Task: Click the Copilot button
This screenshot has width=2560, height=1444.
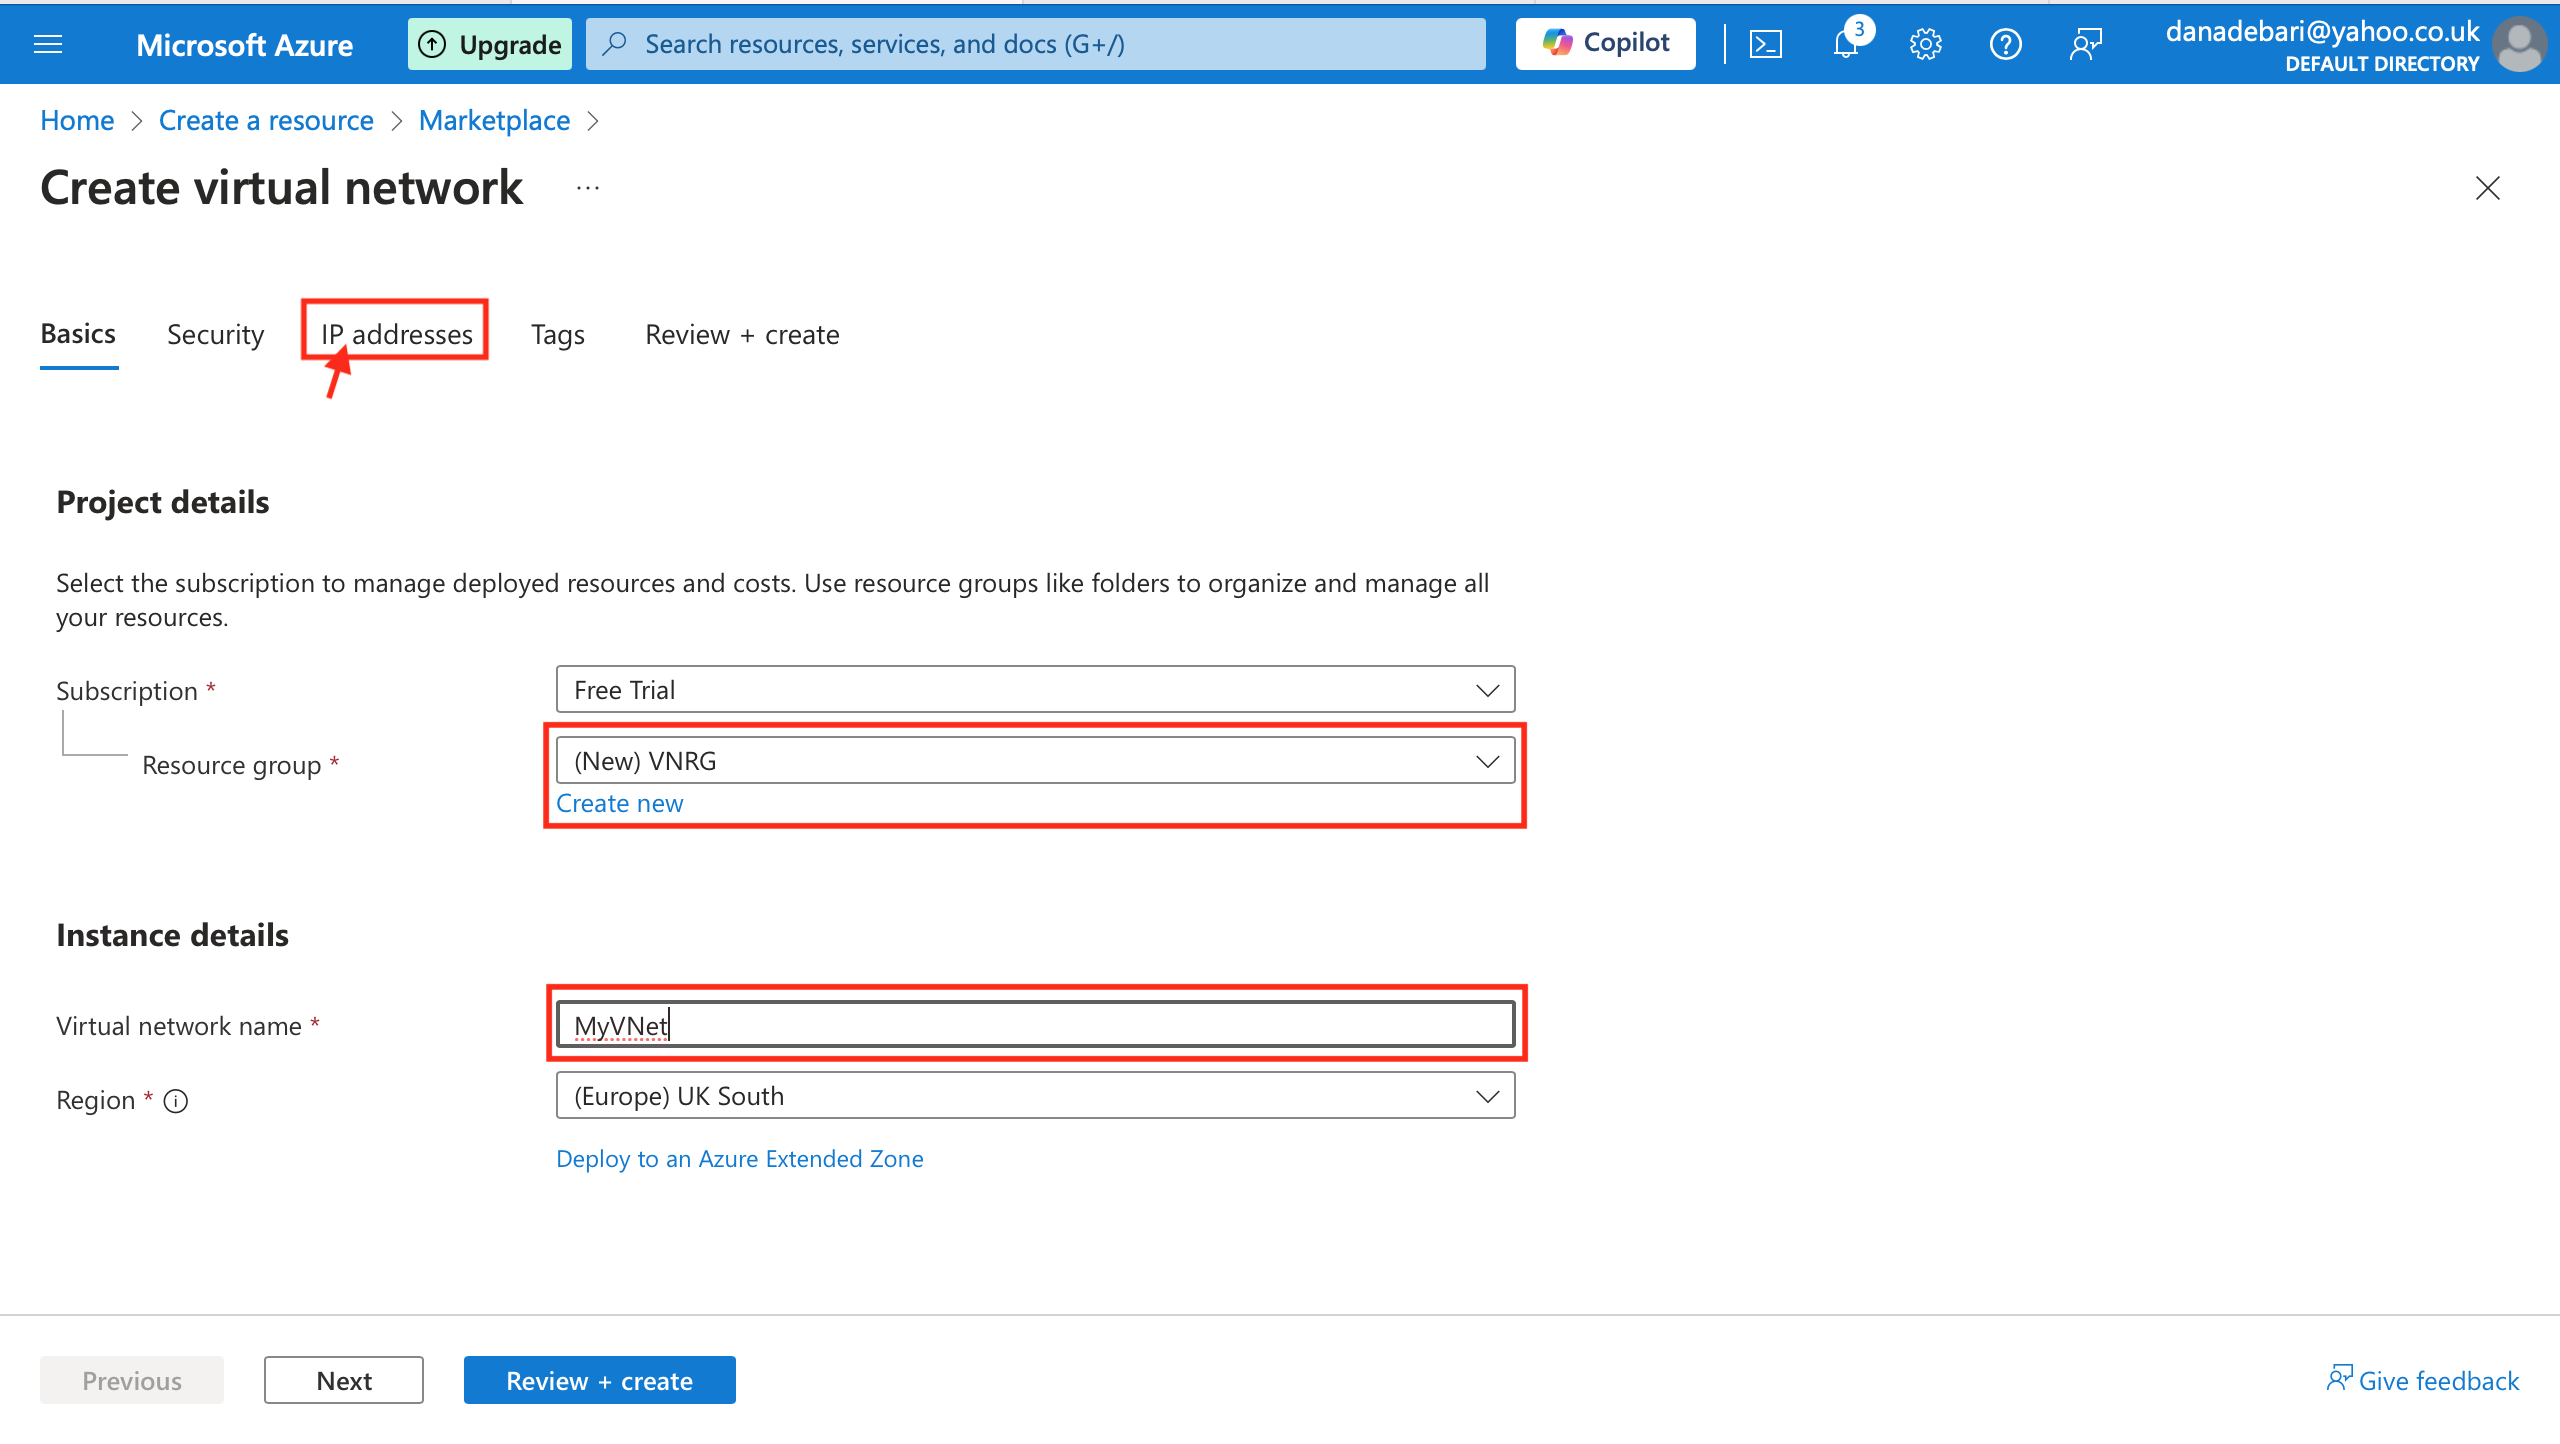Action: (x=1605, y=43)
